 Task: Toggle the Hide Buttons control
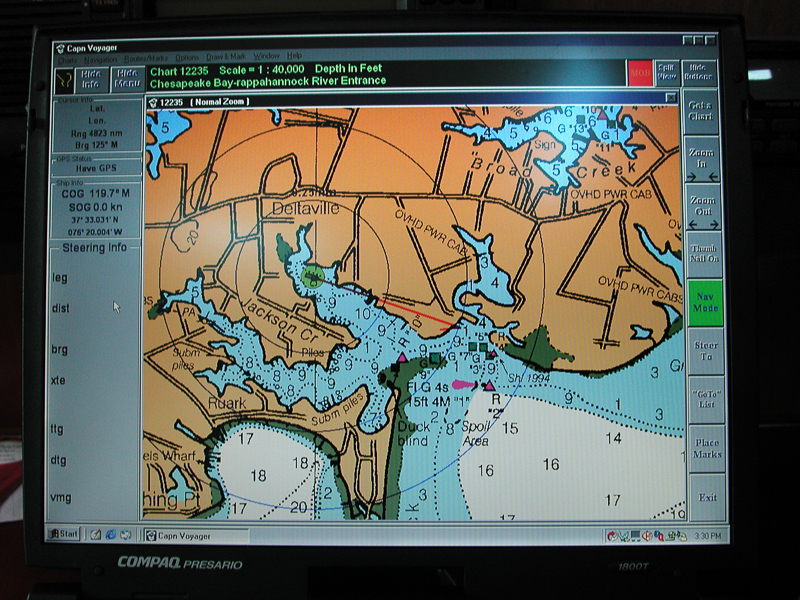[x=698, y=72]
